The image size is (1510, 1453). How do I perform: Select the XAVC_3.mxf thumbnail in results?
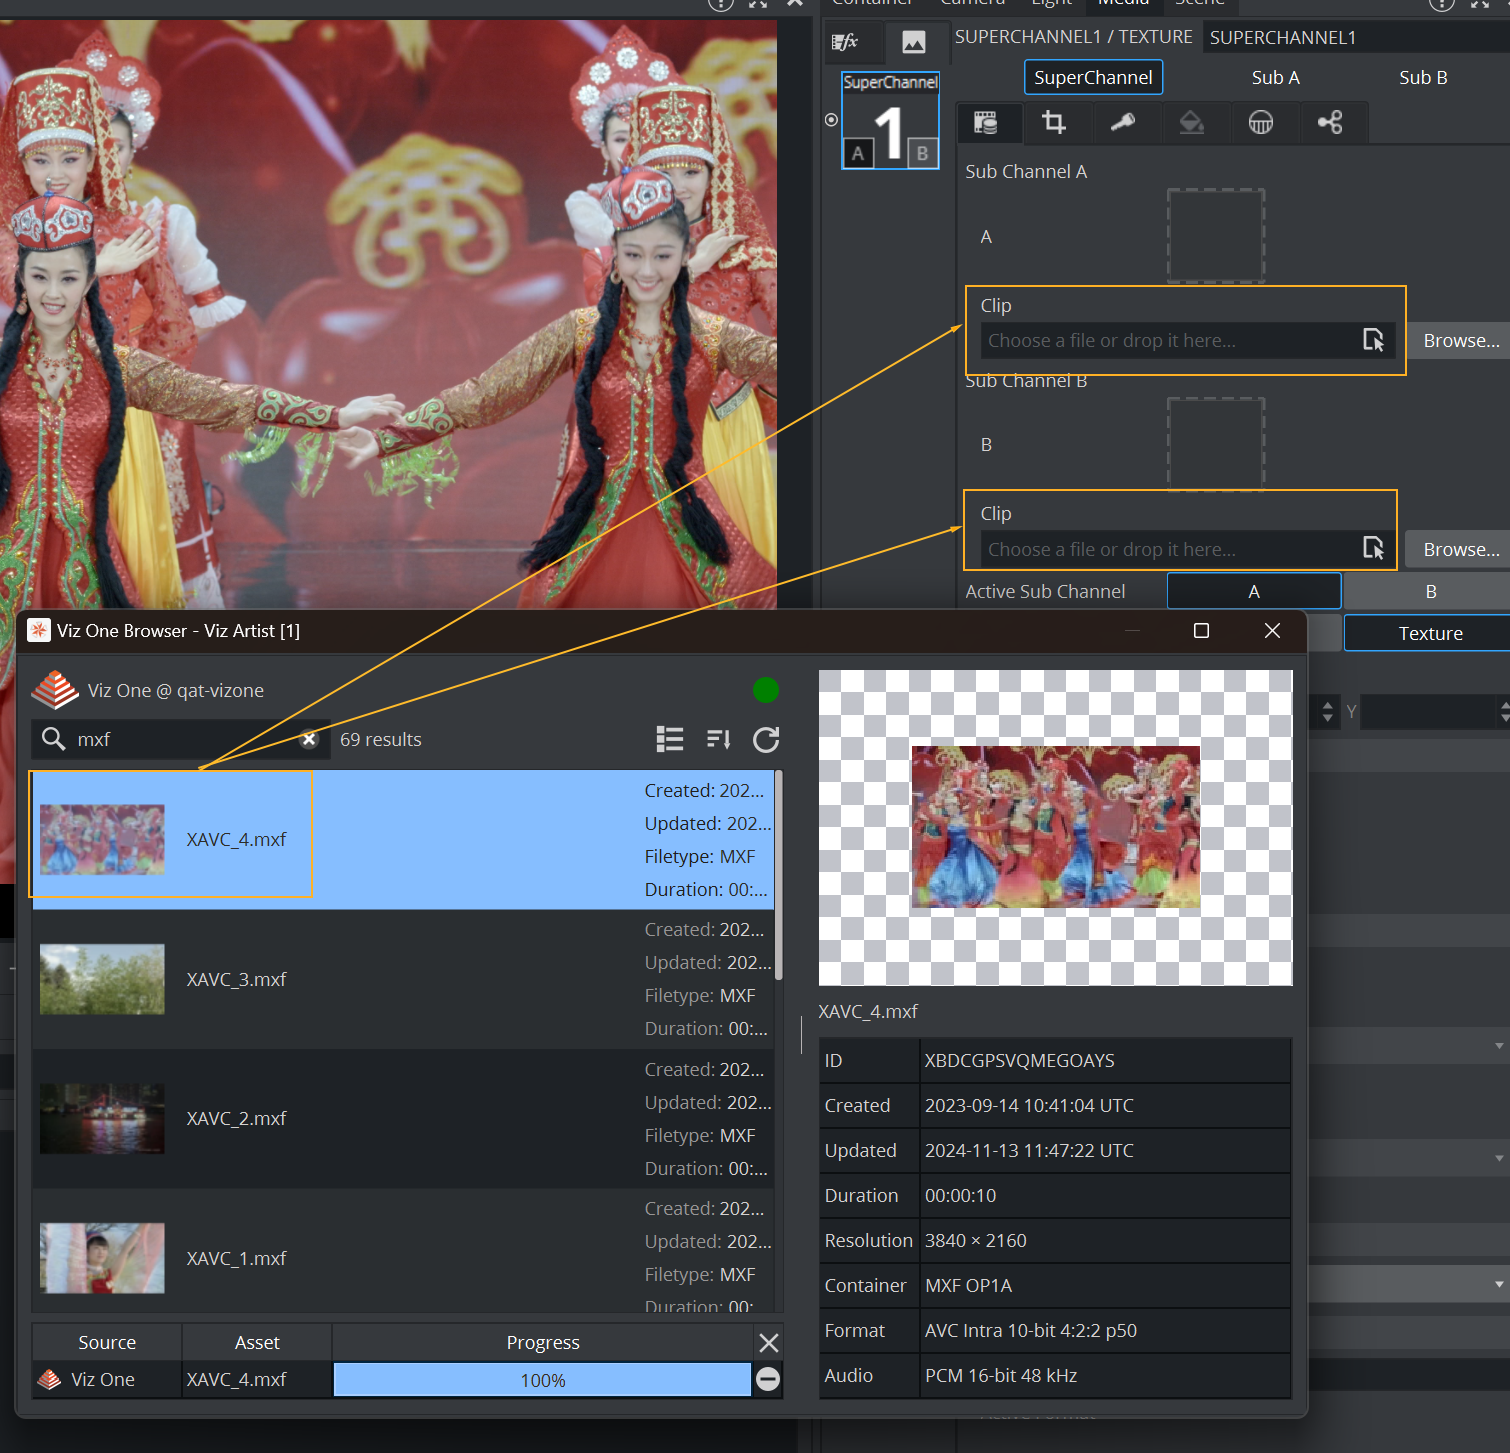[102, 979]
